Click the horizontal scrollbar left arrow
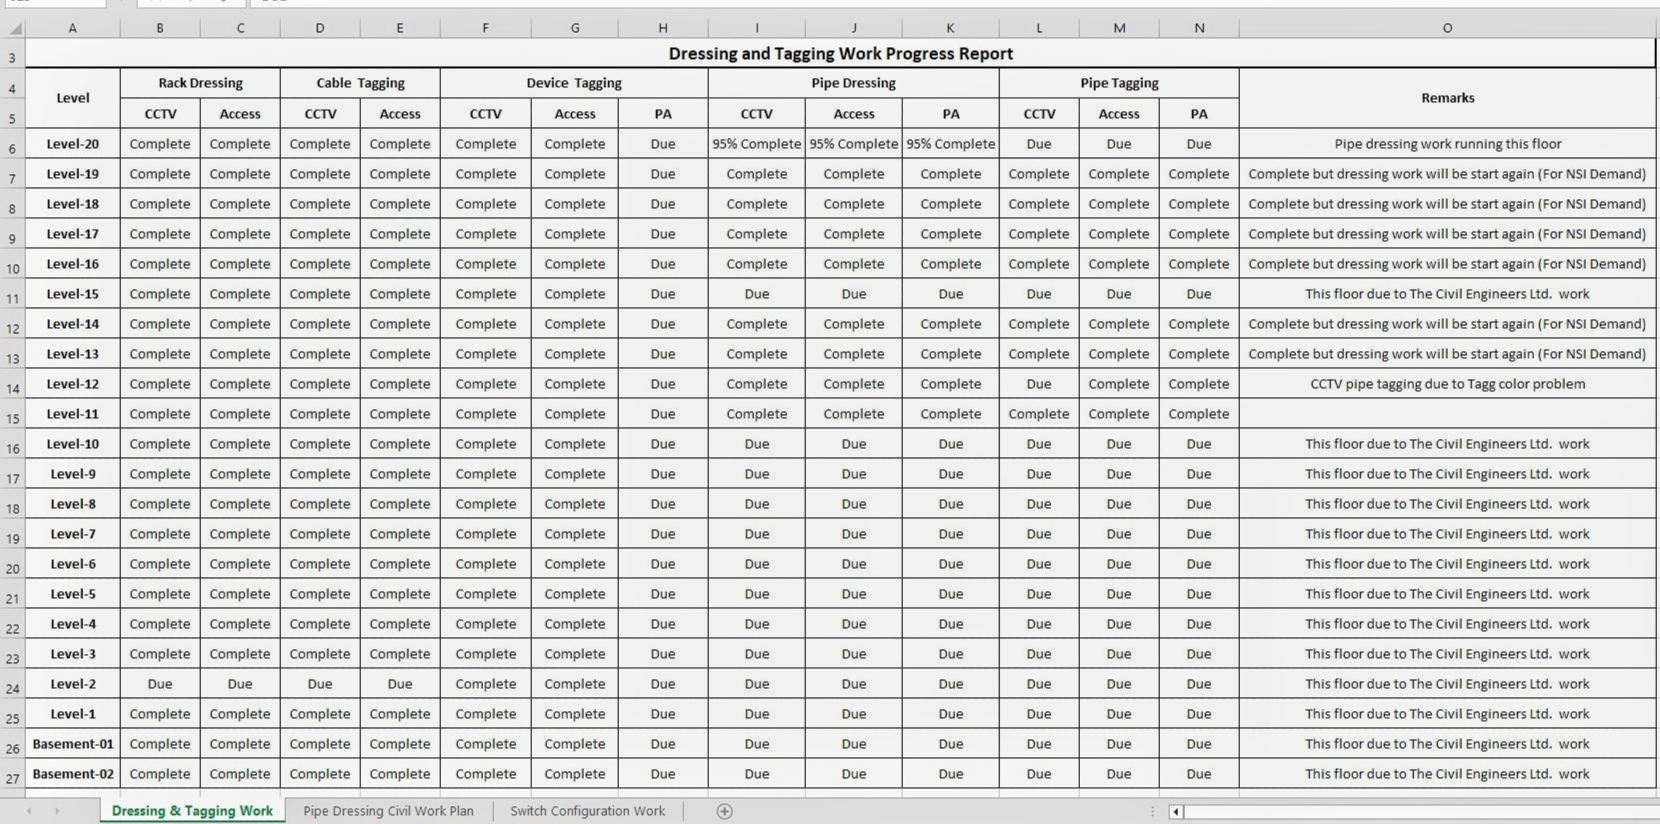Image resolution: width=1660 pixels, height=824 pixels. 1176,812
